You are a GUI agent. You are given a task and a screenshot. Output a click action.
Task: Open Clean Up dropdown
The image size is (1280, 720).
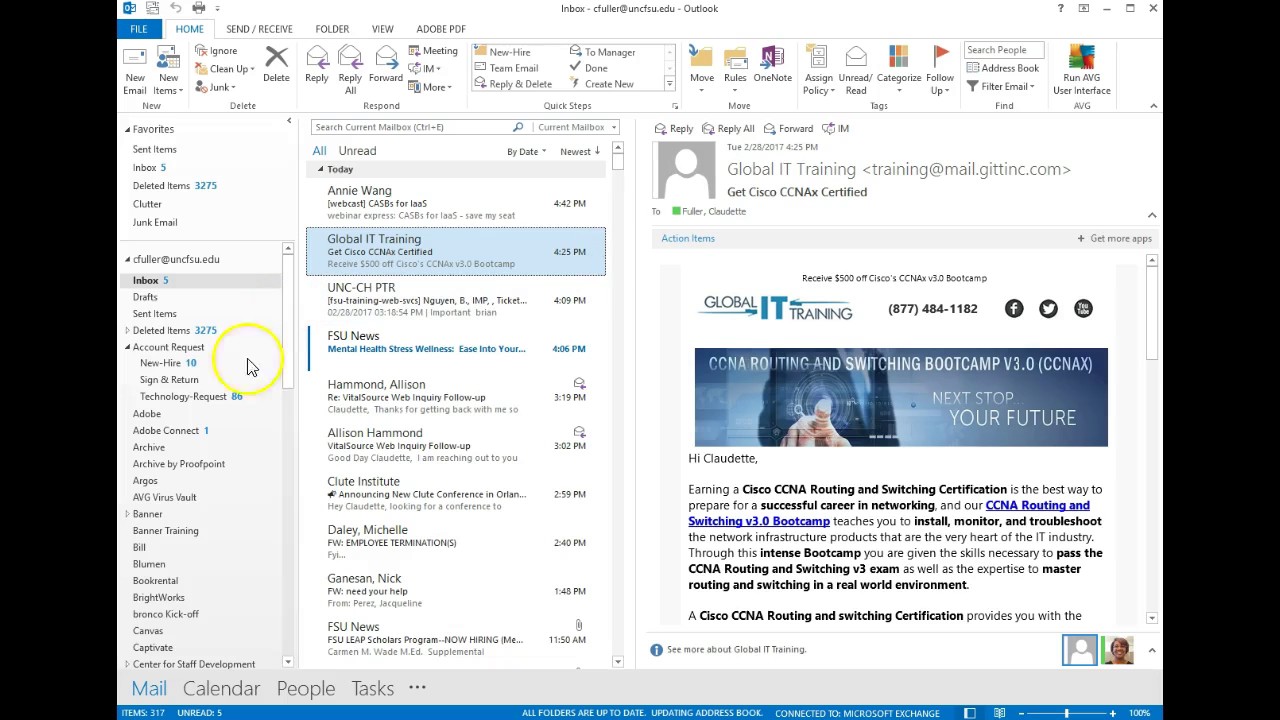225,69
